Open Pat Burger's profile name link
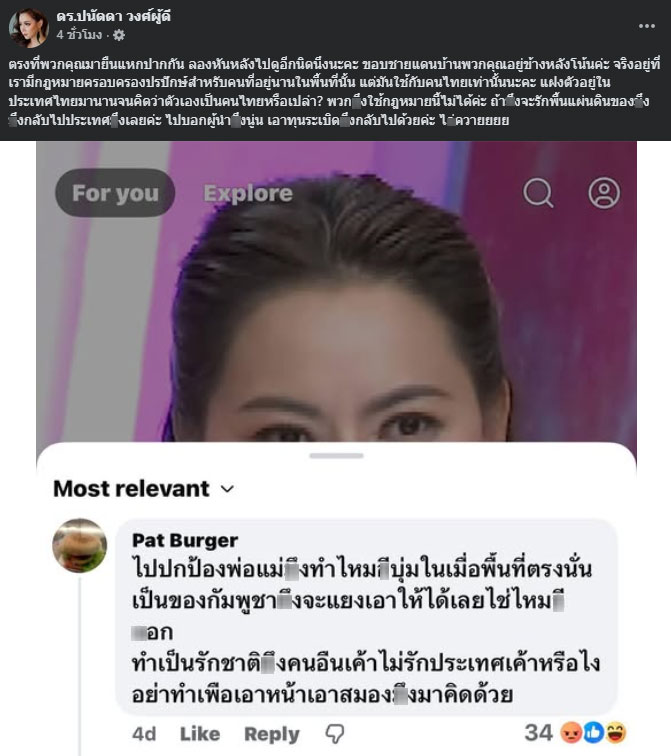 [185, 540]
